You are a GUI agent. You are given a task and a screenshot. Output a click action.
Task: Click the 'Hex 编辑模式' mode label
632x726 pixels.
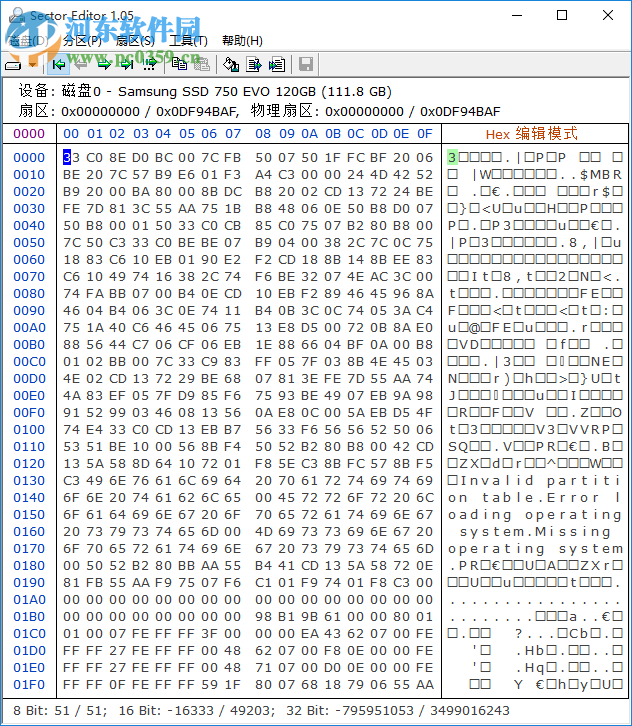point(532,134)
